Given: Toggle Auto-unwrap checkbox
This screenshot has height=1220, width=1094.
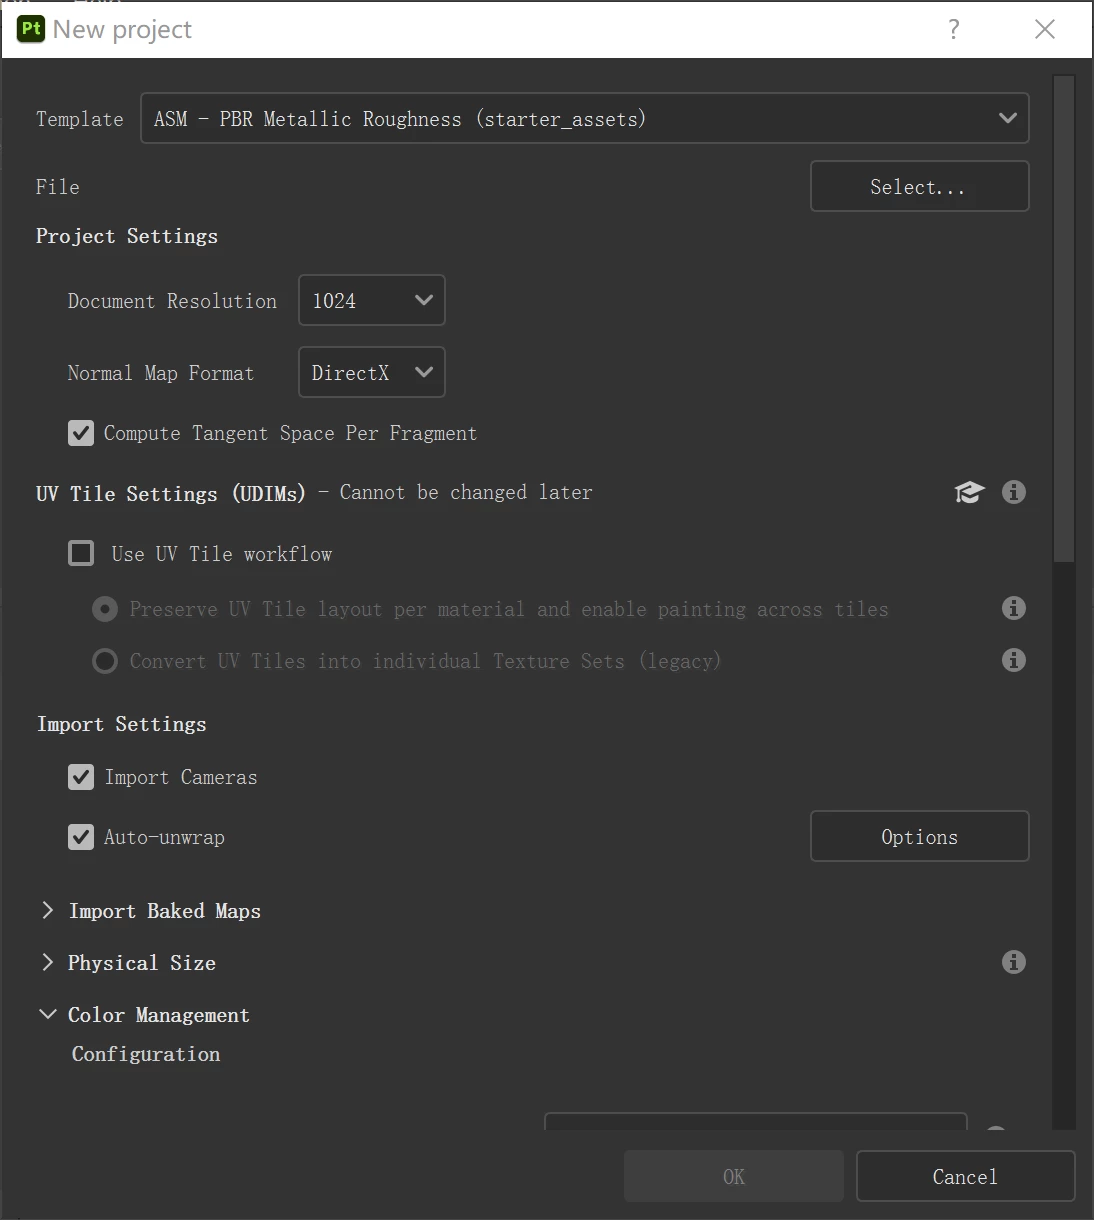Looking at the screenshot, I should 81,837.
